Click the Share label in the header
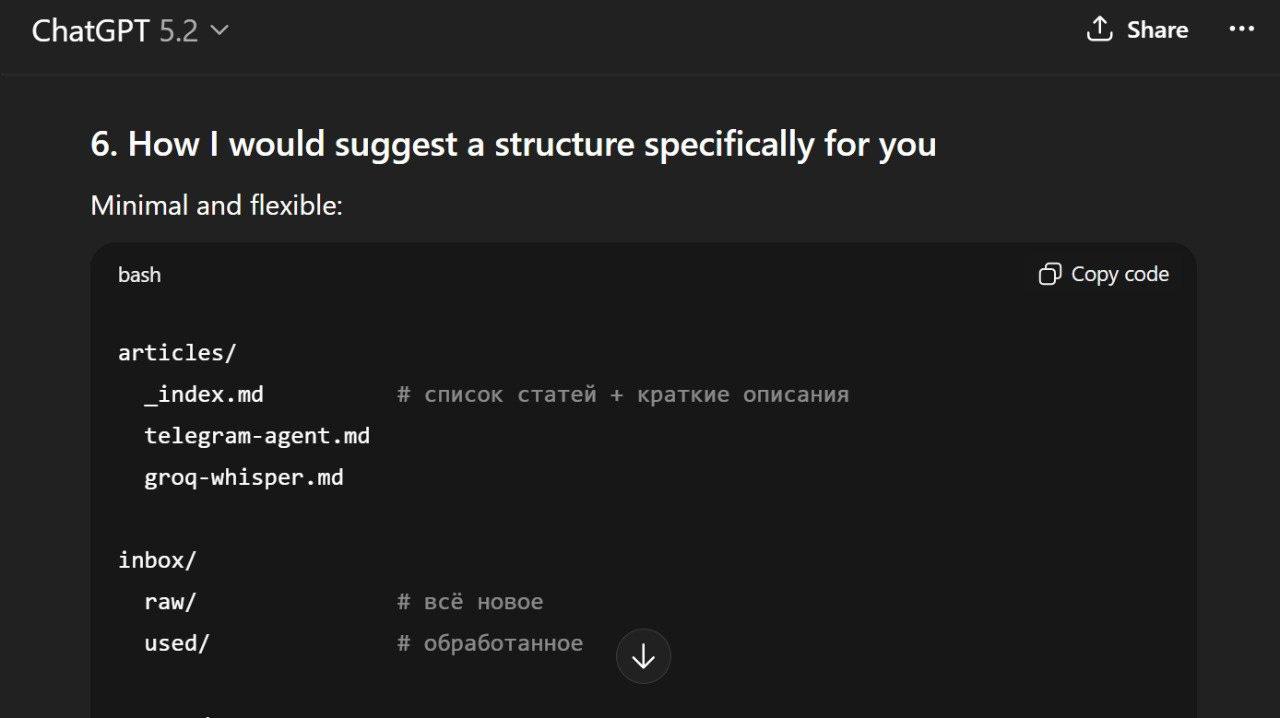 tap(1157, 30)
